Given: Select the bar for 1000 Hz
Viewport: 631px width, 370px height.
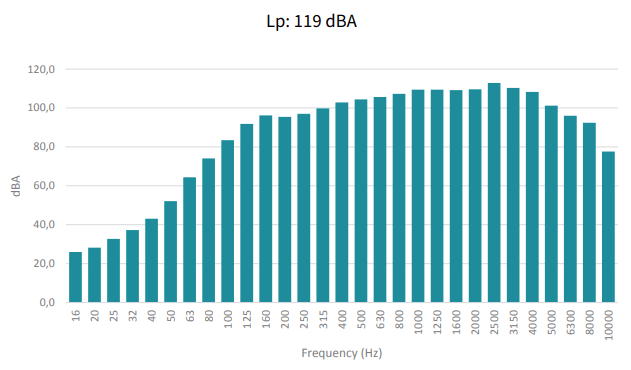Looking at the screenshot, I should [x=418, y=196].
